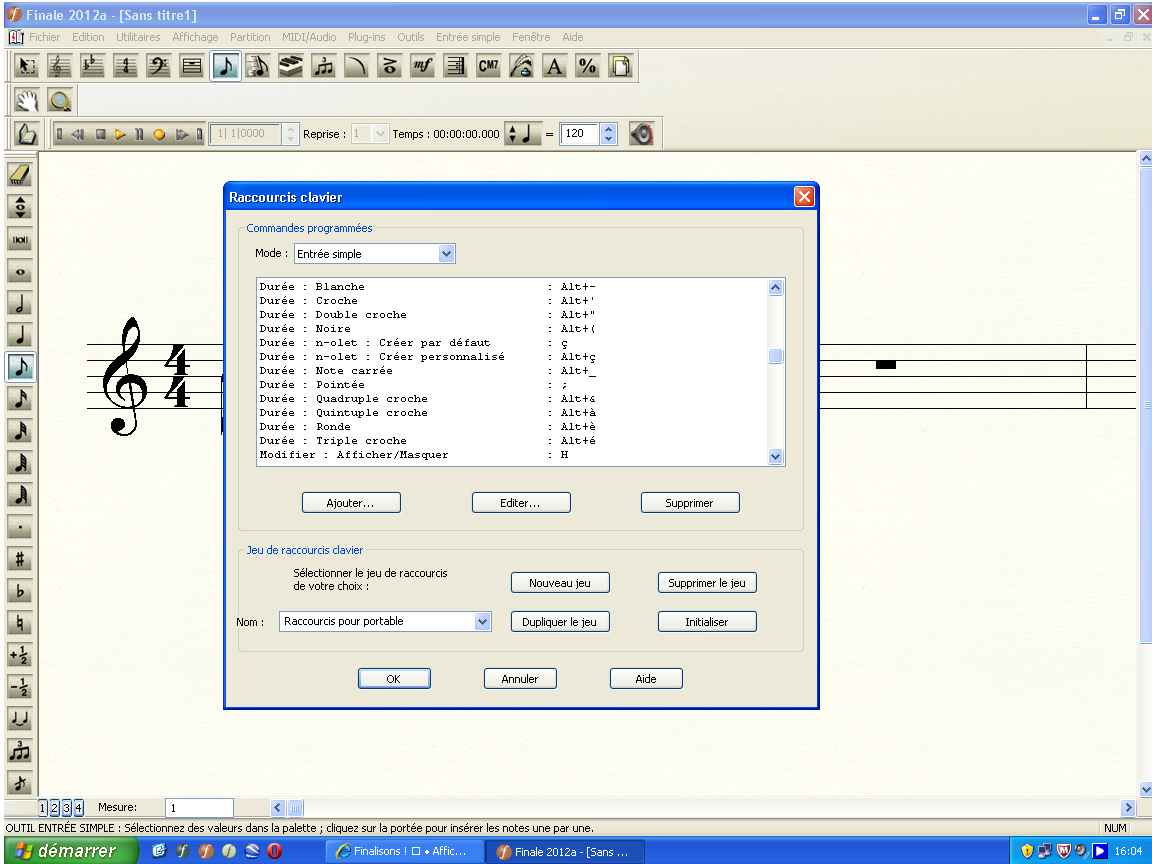Click the Ajouter... button

pyautogui.click(x=351, y=503)
